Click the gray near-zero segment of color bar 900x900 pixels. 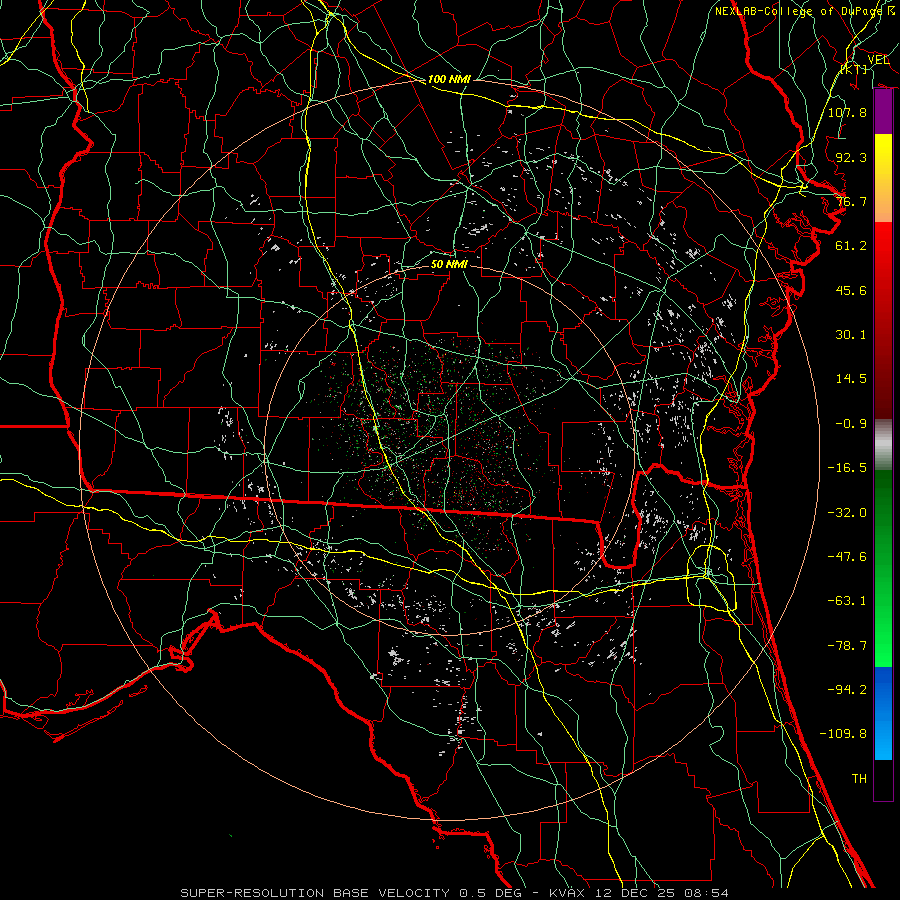pos(883,445)
